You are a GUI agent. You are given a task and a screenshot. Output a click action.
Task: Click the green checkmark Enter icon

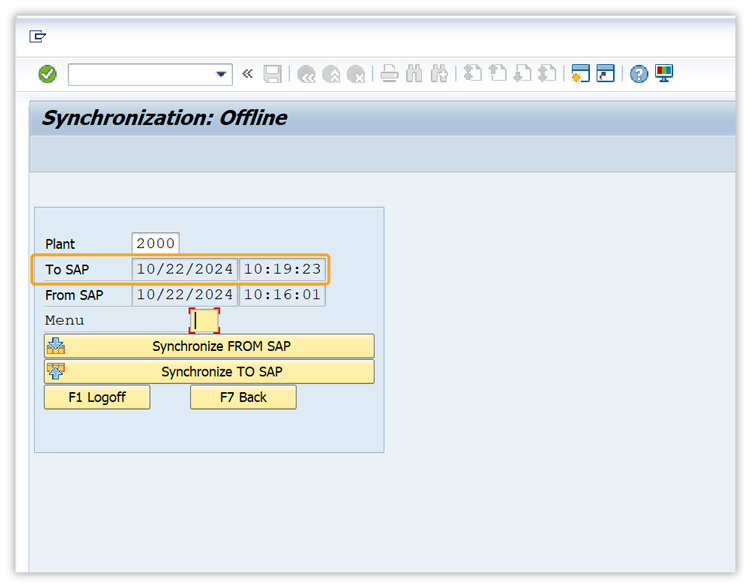[47, 74]
